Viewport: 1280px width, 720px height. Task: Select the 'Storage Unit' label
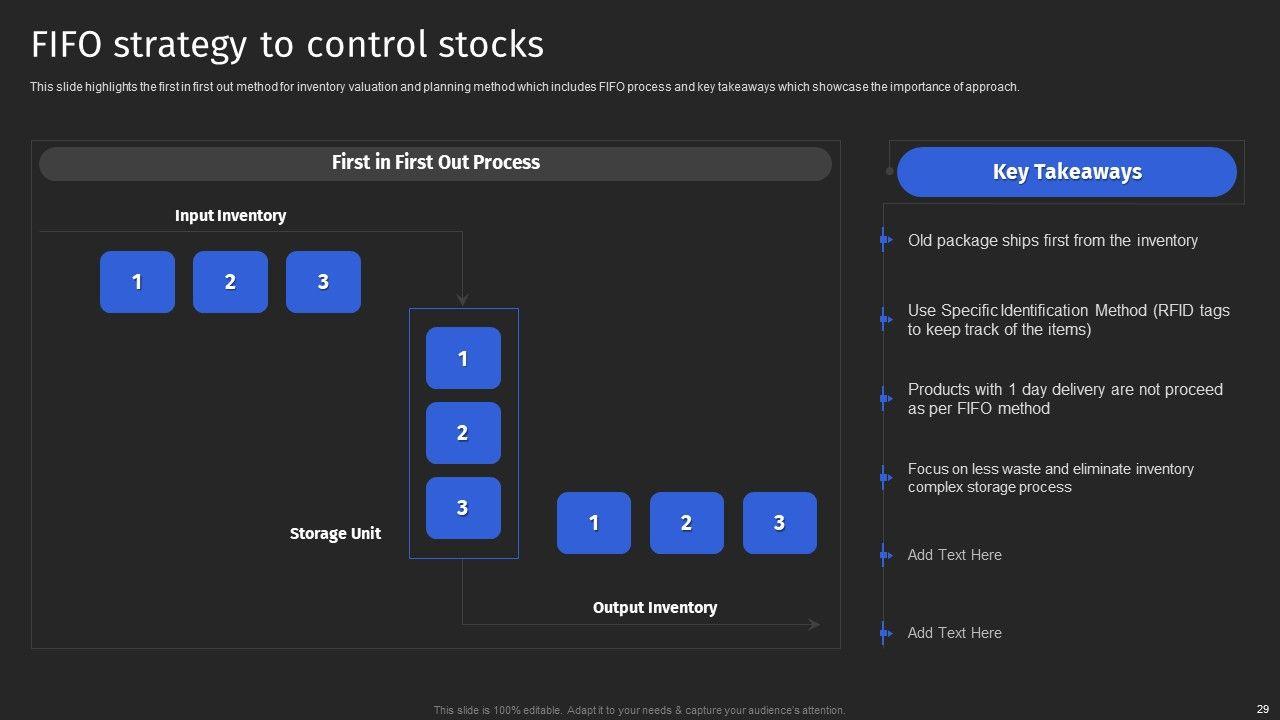pos(335,534)
